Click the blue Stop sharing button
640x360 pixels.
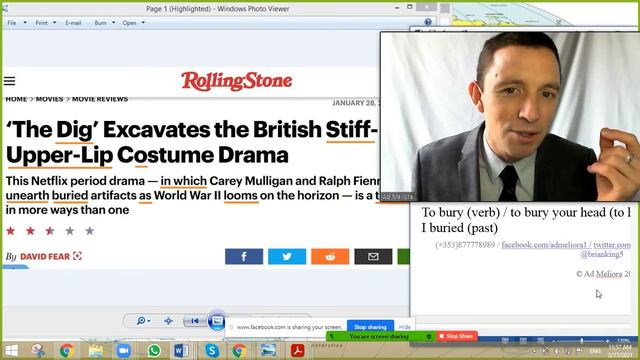point(370,327)
